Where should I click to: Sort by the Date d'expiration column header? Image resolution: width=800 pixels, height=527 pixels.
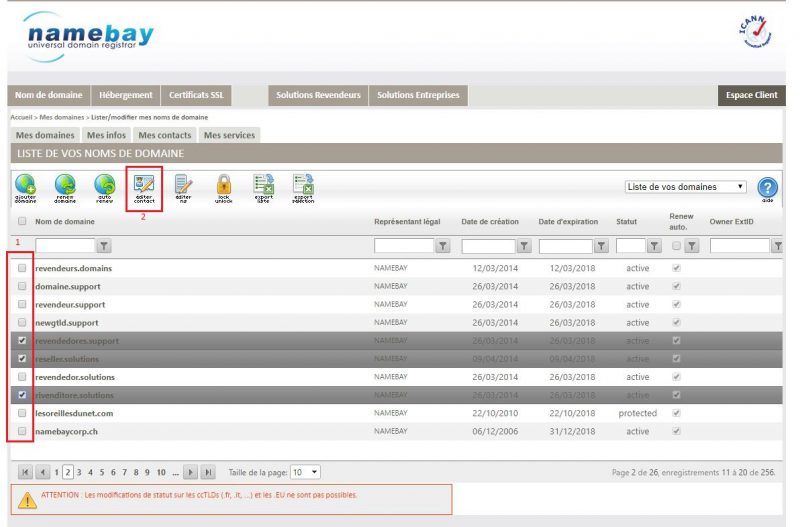[x=568, y=221]
